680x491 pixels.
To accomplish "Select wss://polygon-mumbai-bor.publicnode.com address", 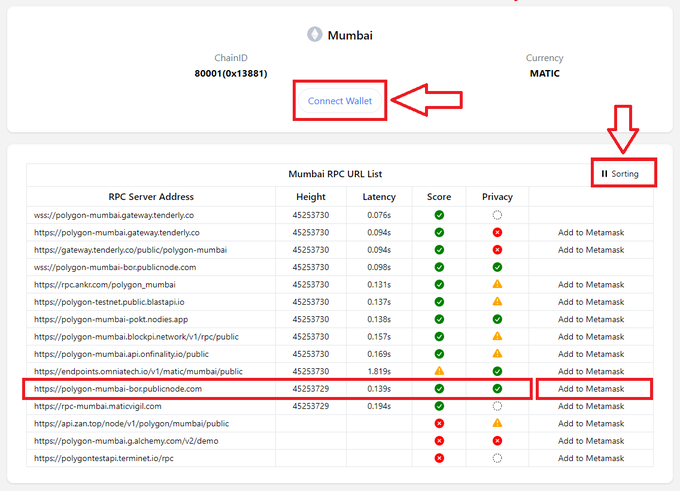I will tap(115, 267).
